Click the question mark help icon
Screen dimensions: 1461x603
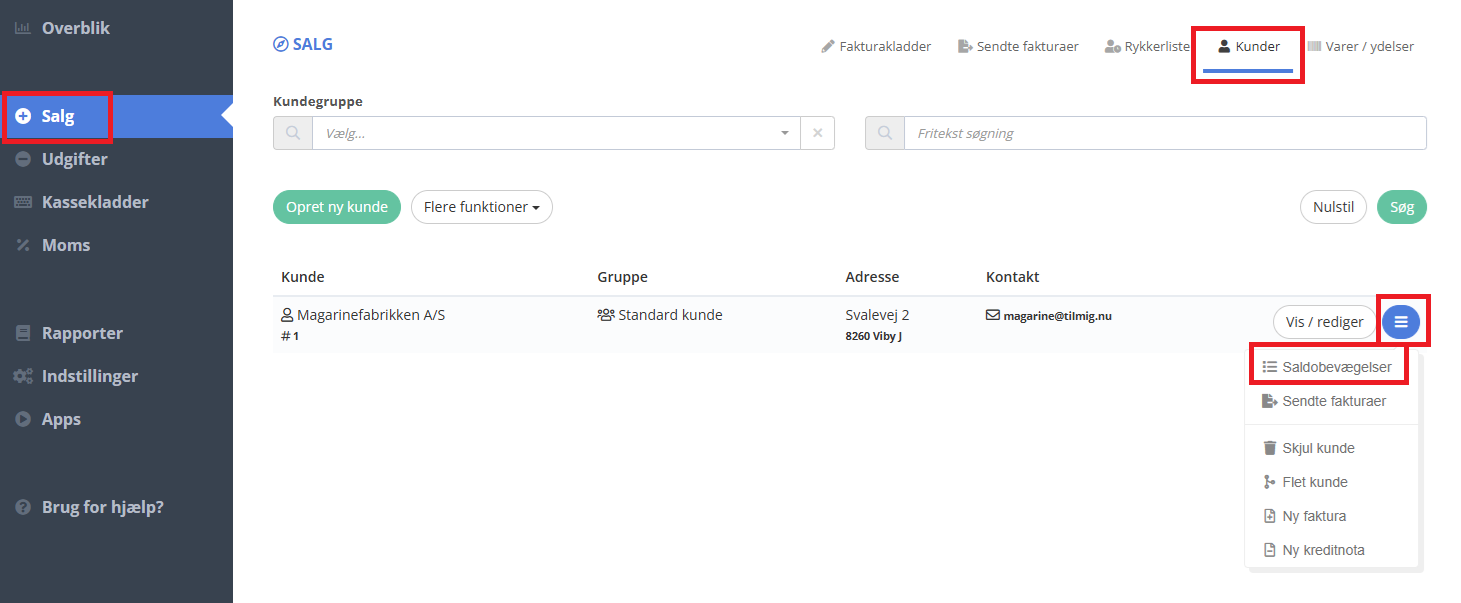point(23,507)
